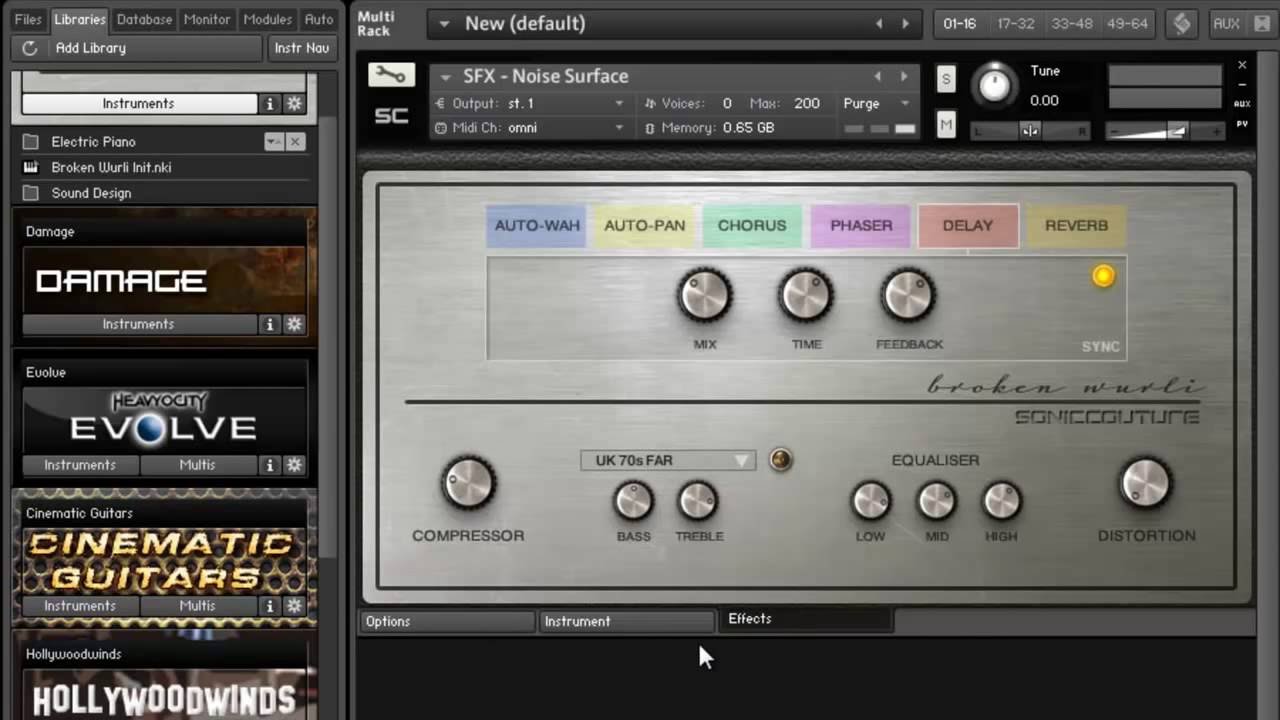Go to next multi with right arrow
The image size is (1280, 720).
coord(906,23)
